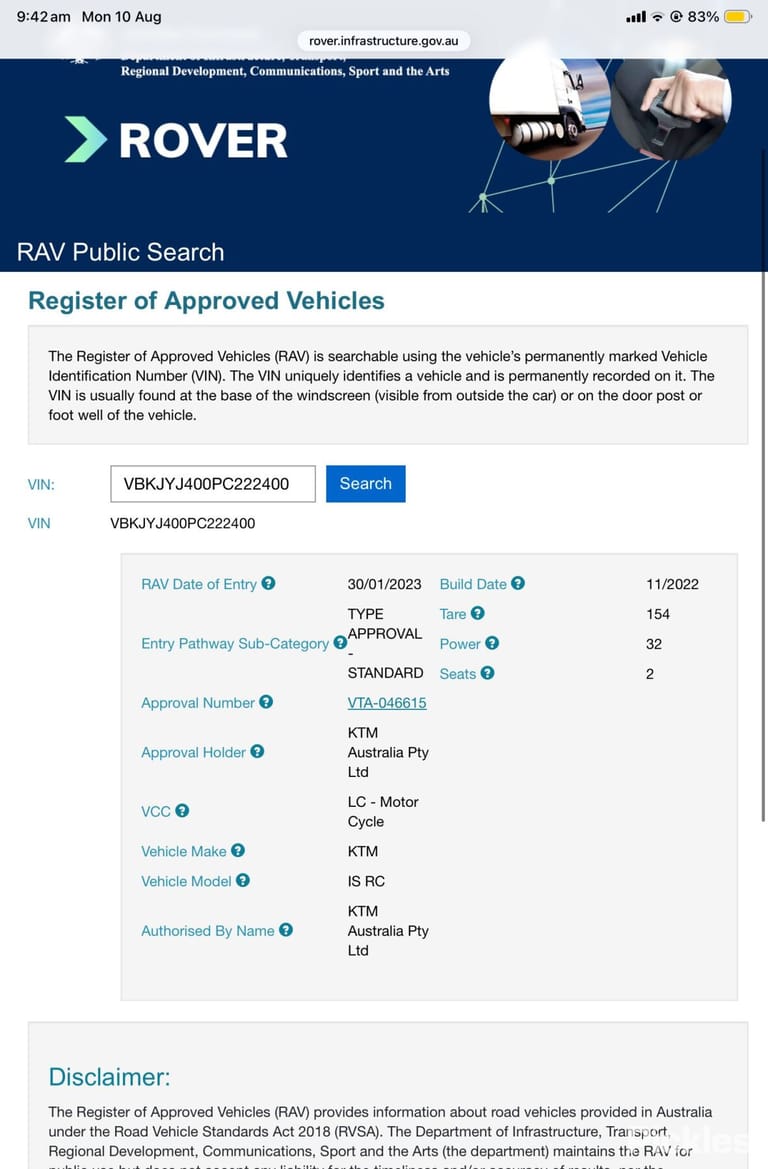
Task: Click the Build Date label
Action: click(473, 584)
